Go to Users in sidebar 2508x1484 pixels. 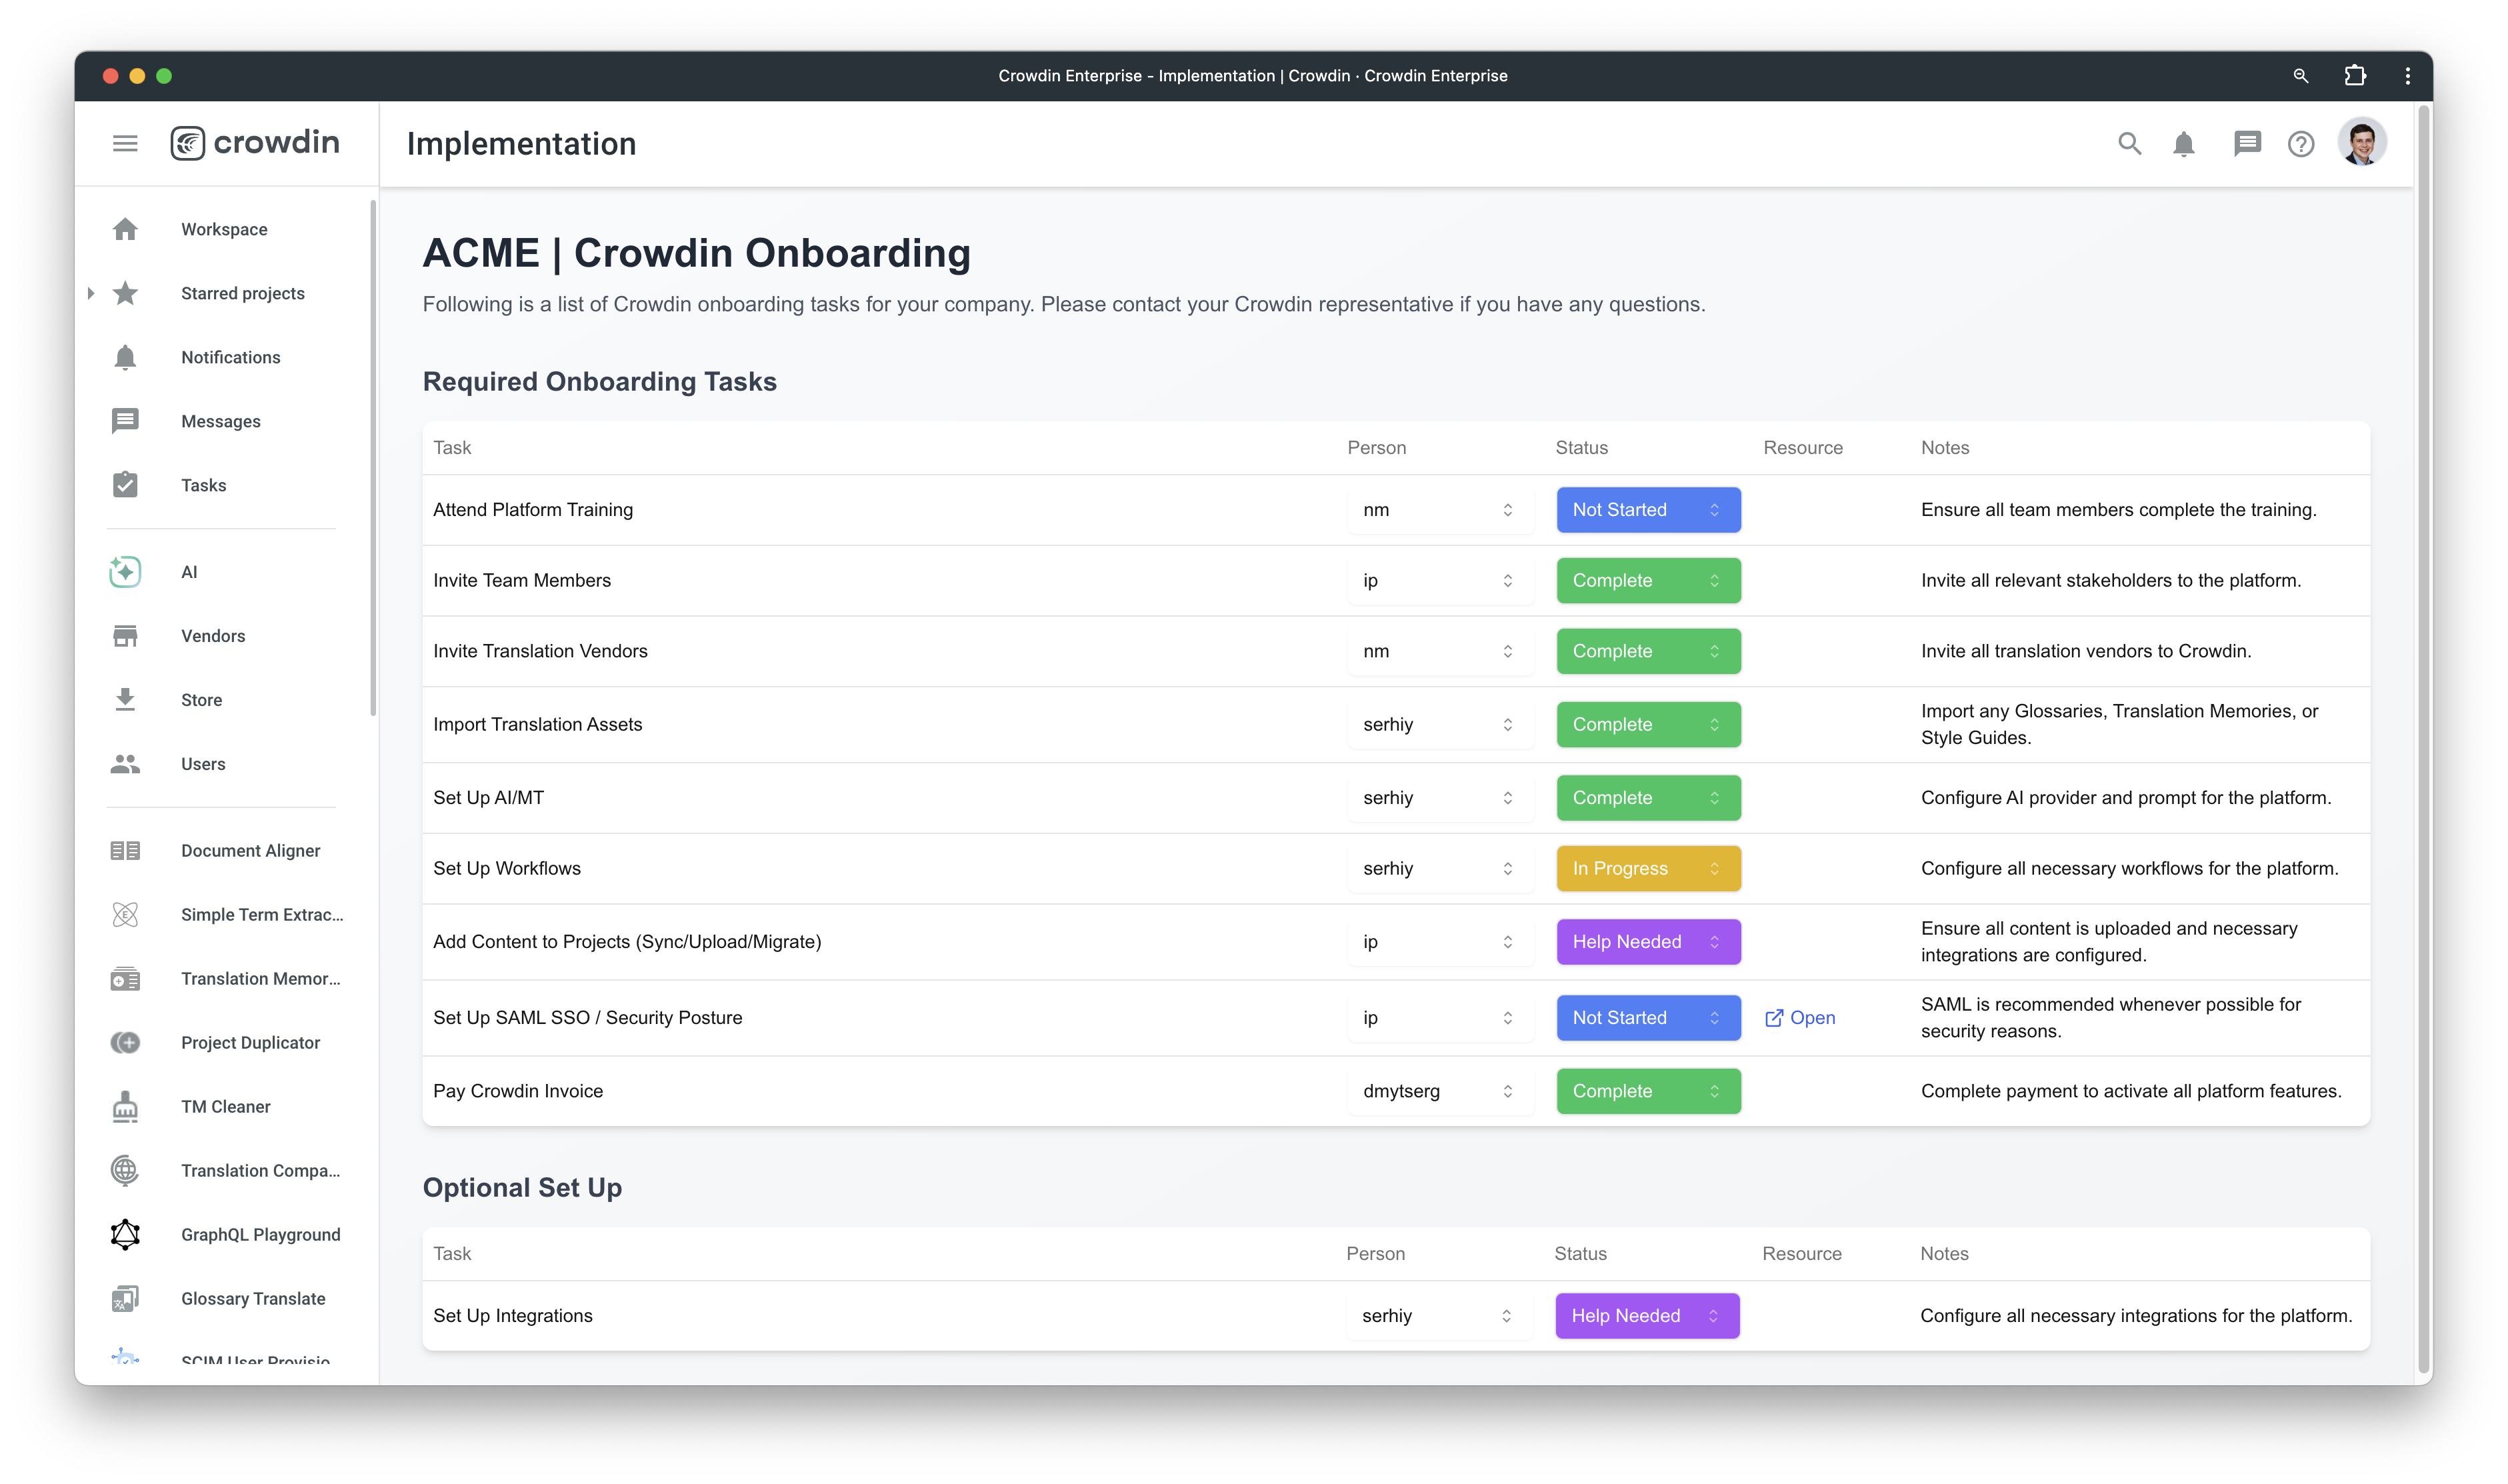203,764
